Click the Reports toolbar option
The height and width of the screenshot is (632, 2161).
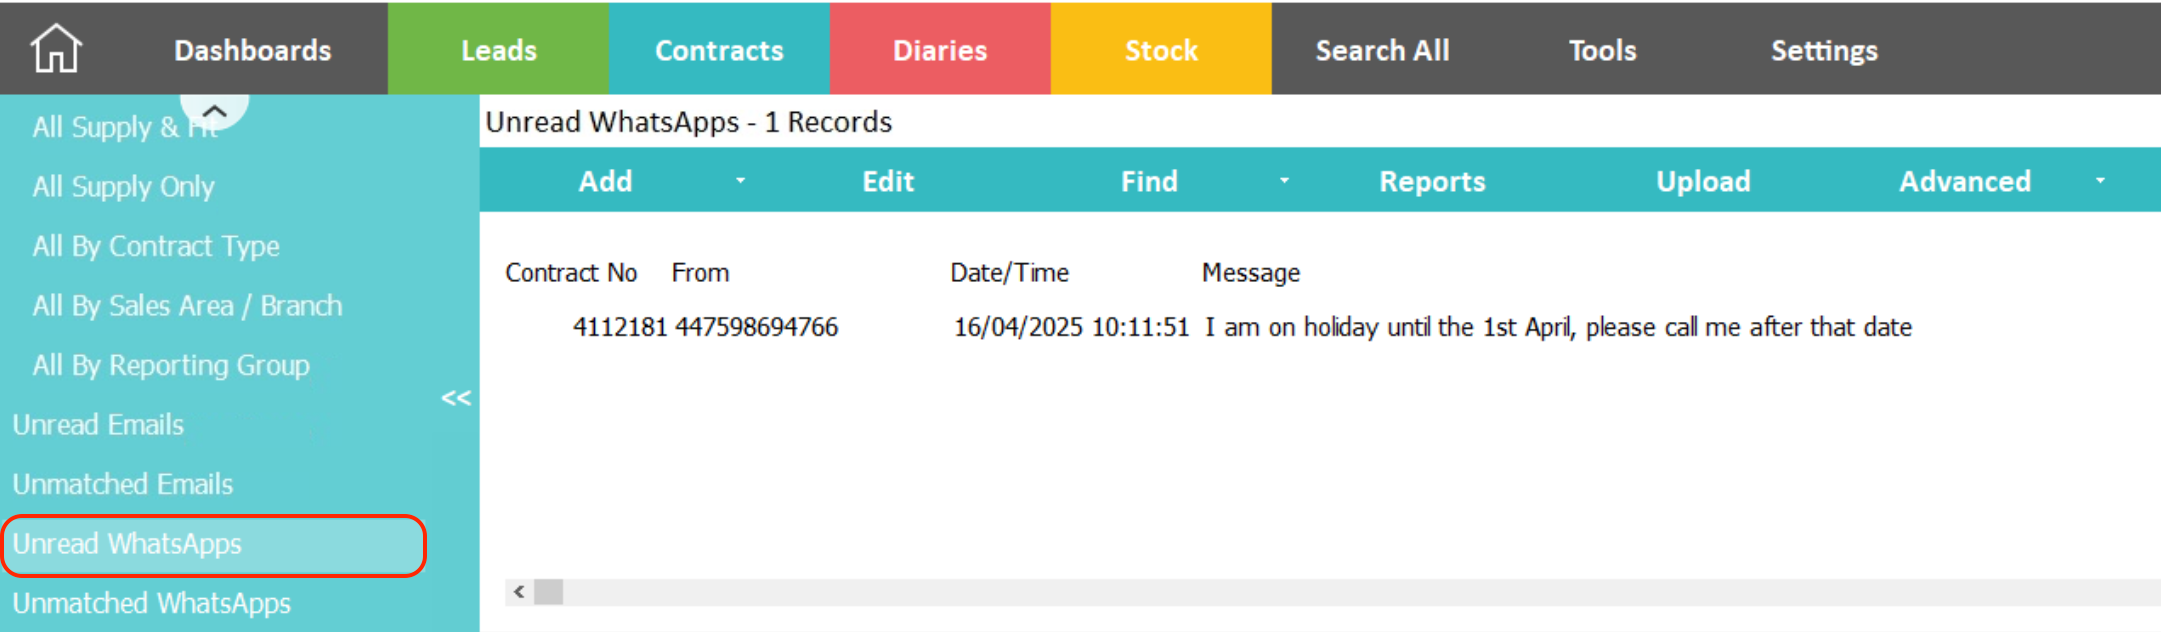[x=1432, y=183]
